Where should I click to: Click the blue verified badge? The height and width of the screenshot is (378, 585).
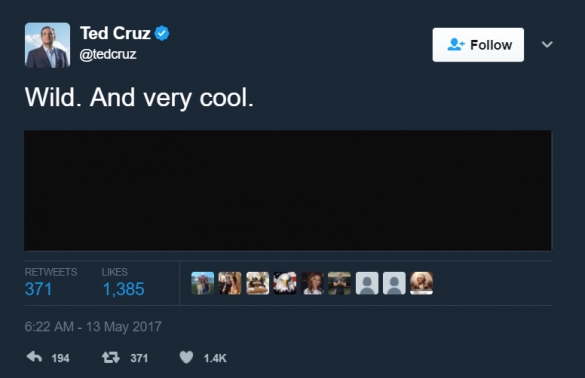162,33
